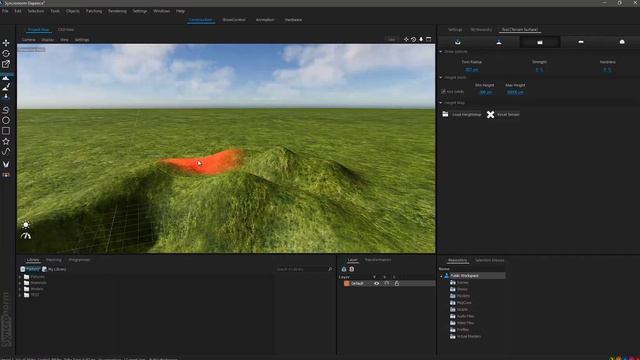Open the Transformation tab beside Layer
Viewport: 640px width, 360px height.
pyautogui.click(x=378, y=260)
